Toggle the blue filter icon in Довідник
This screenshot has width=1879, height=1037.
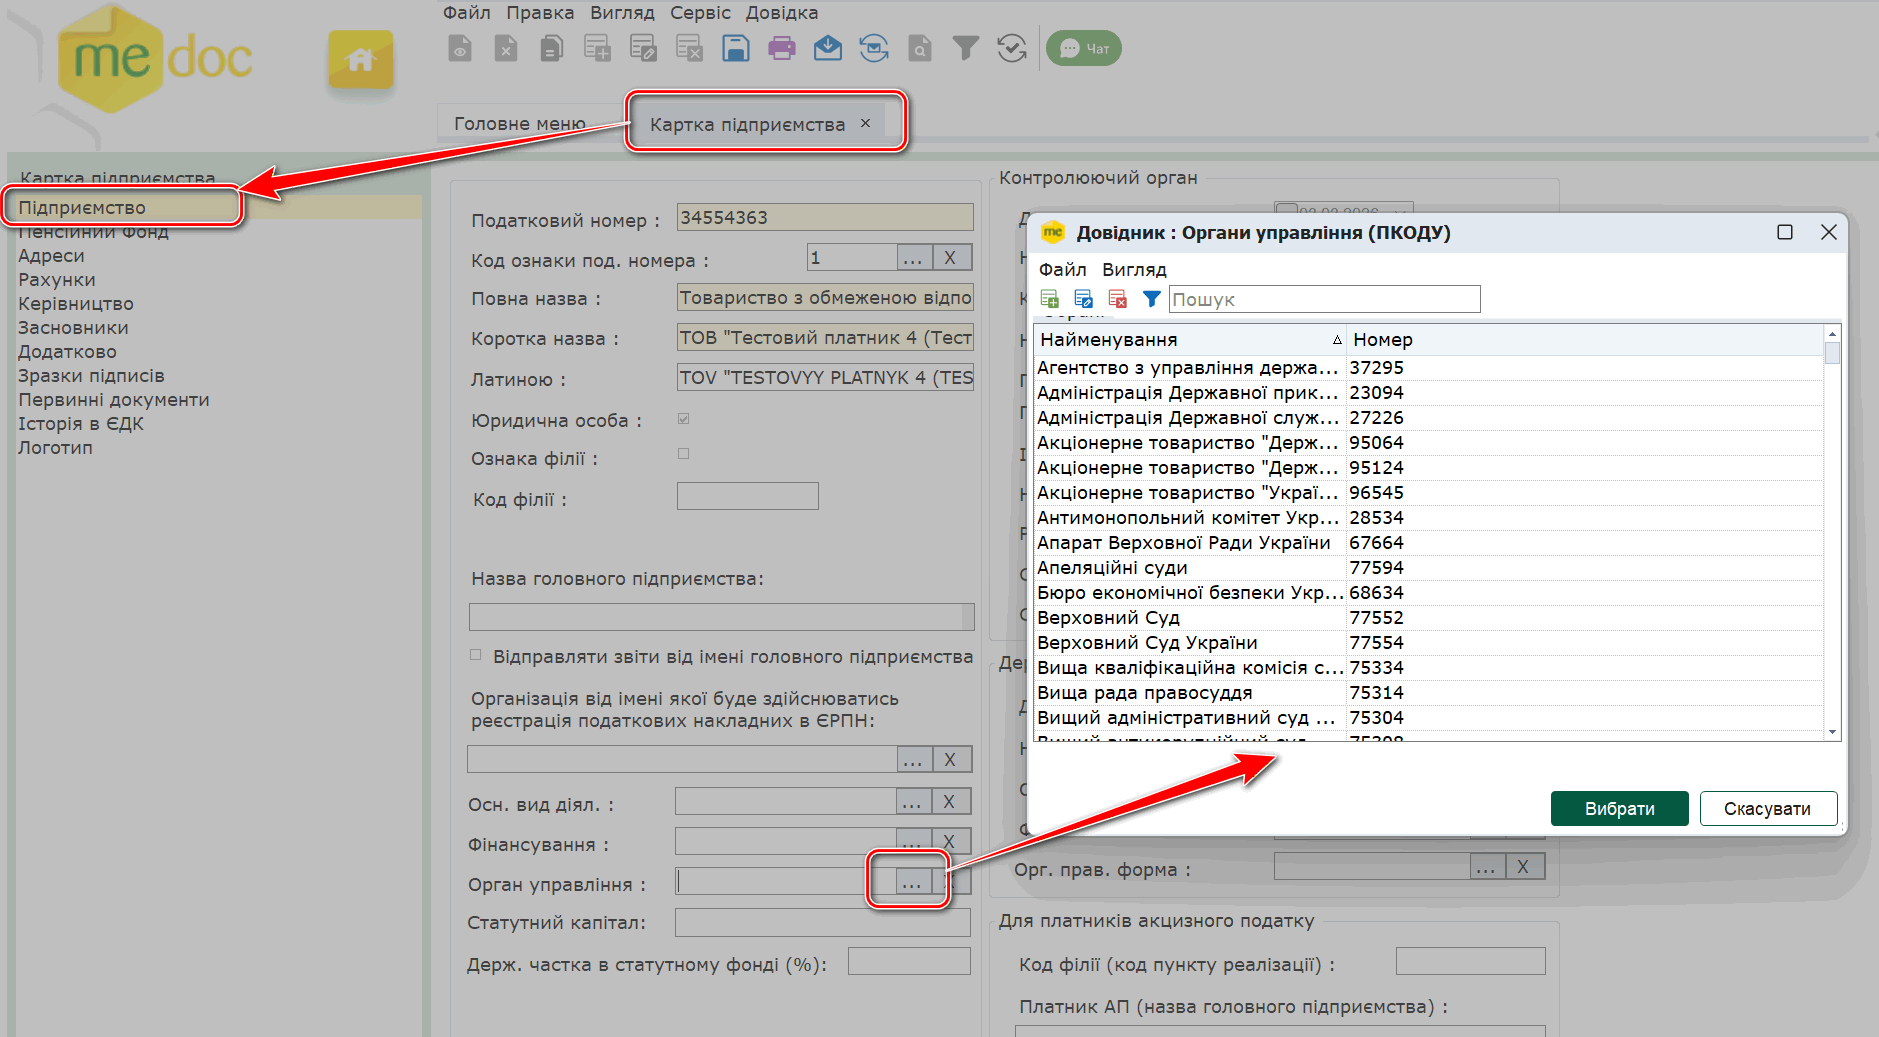click(x=1151, y=299)
